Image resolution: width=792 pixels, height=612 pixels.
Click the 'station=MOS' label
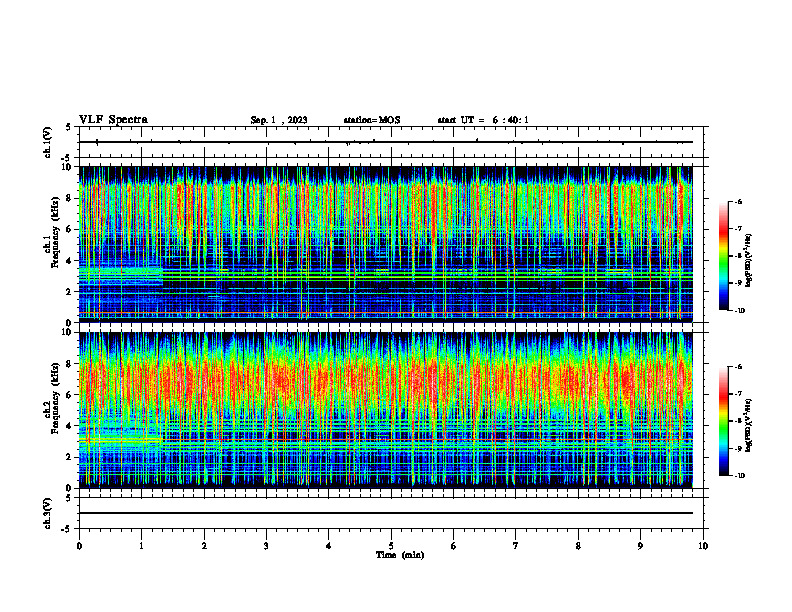tap(372, 120)
